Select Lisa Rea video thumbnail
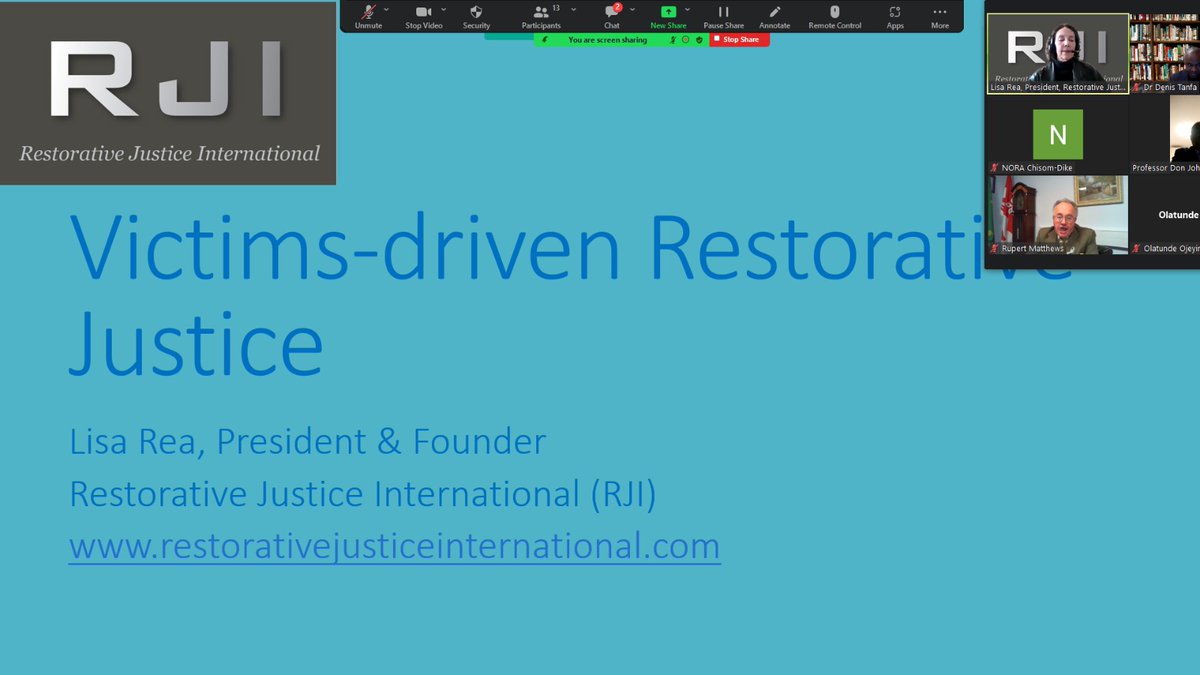 point(1058,53)
